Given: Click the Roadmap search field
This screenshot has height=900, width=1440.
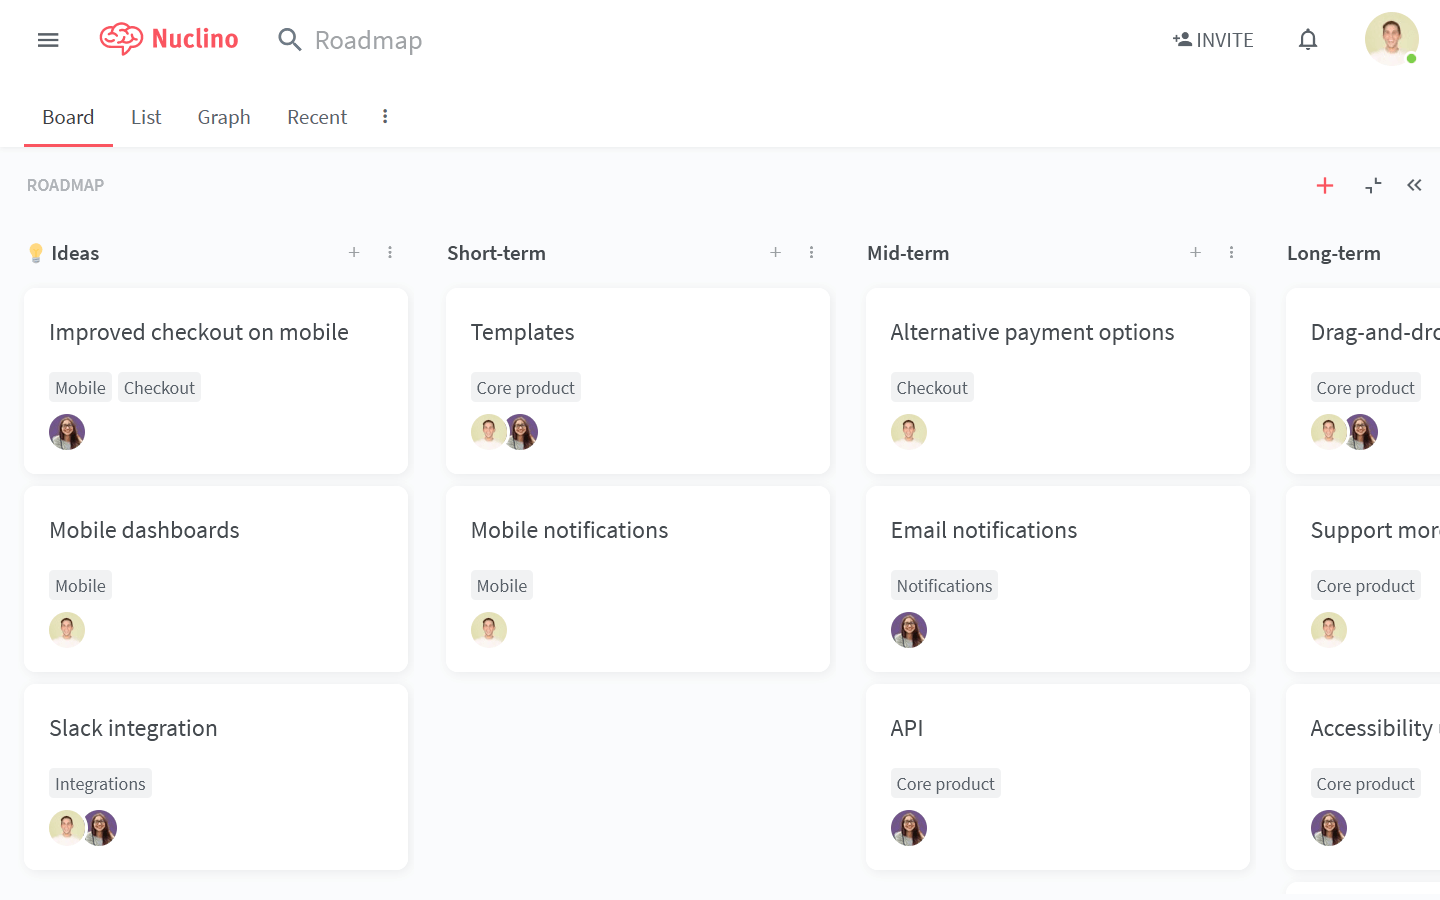Looking at the screenshot, I should click(368, 40).
